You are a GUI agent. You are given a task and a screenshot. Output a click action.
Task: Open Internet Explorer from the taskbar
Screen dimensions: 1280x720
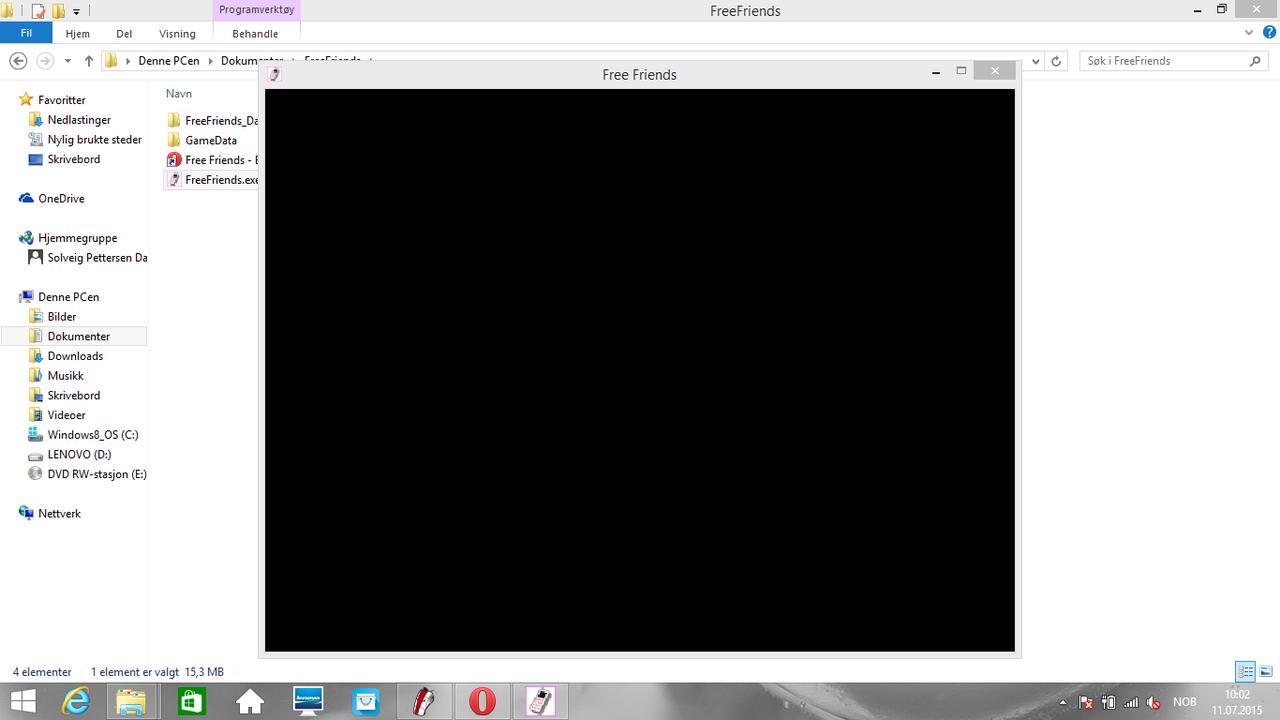point(76,701)
